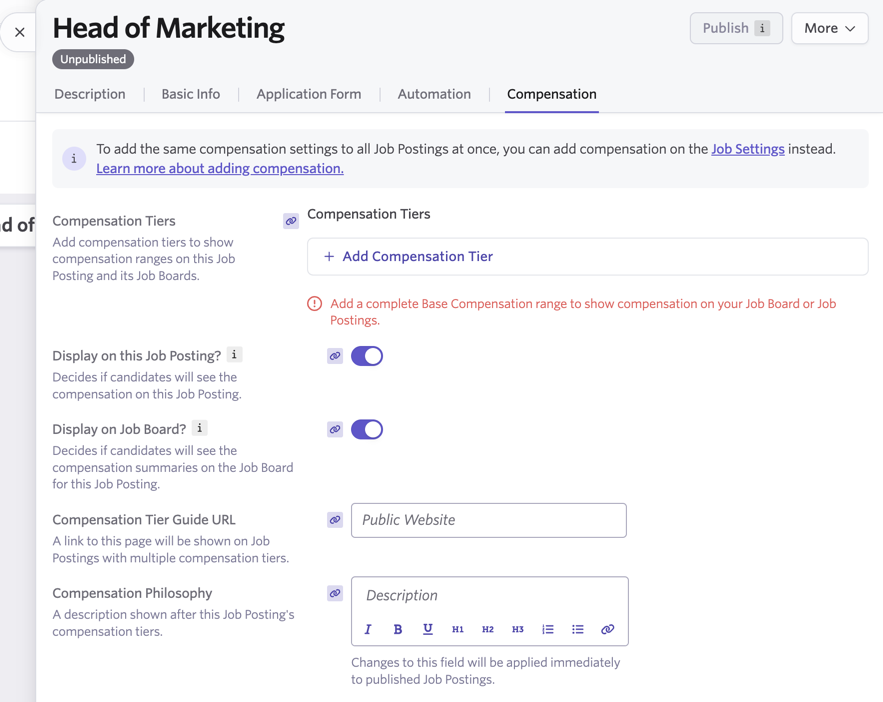
Task: Apply italic formatting in editor
Action: pos(368,629)
